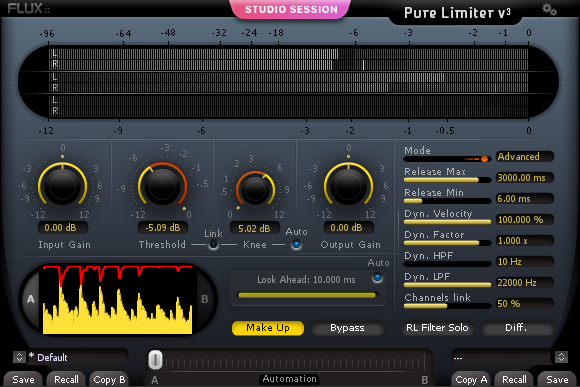This screenshot has height=387, width=580.
Task: Click the Release Min slider
Action: (448, 201)
